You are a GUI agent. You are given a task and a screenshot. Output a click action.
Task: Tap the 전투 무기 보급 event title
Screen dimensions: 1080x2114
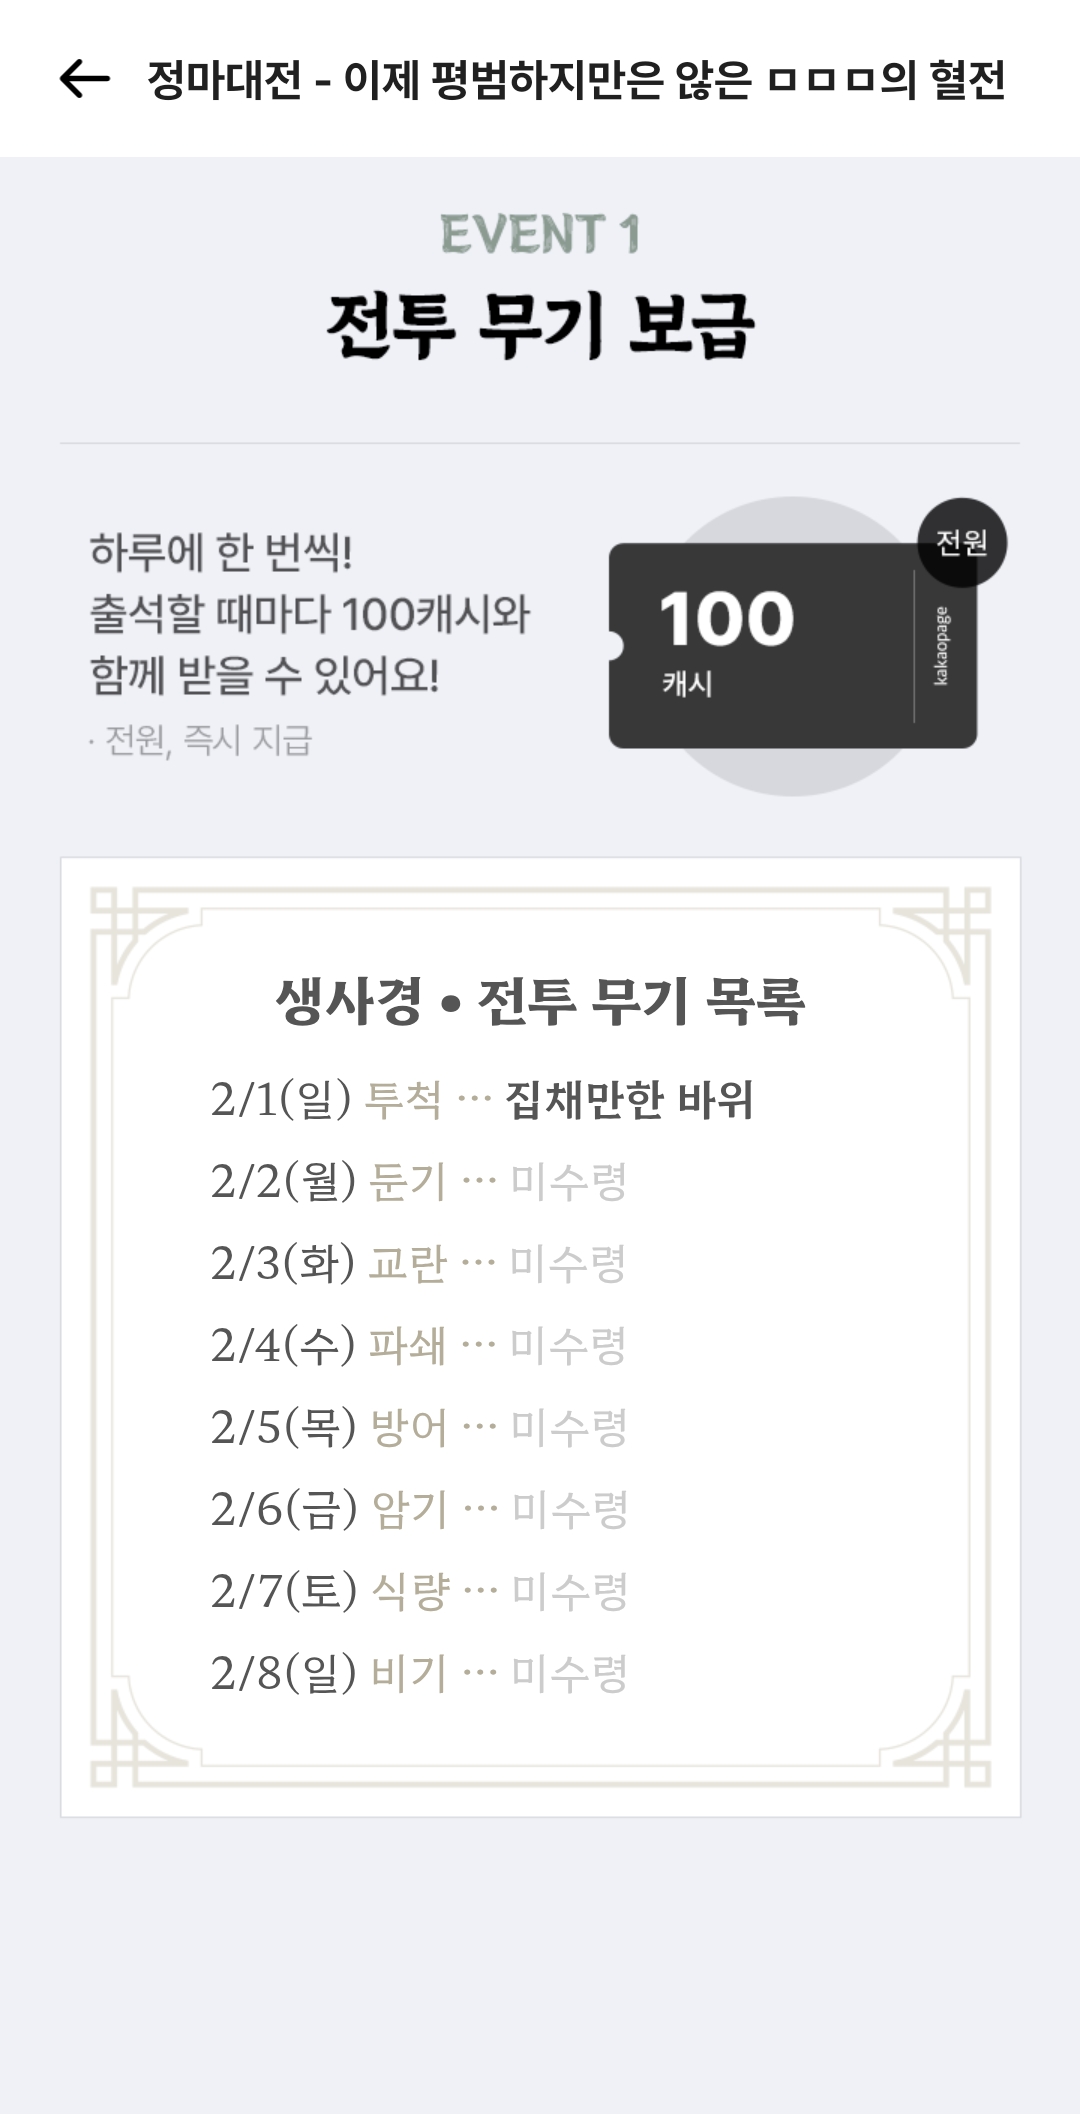[x=540, y=325]
